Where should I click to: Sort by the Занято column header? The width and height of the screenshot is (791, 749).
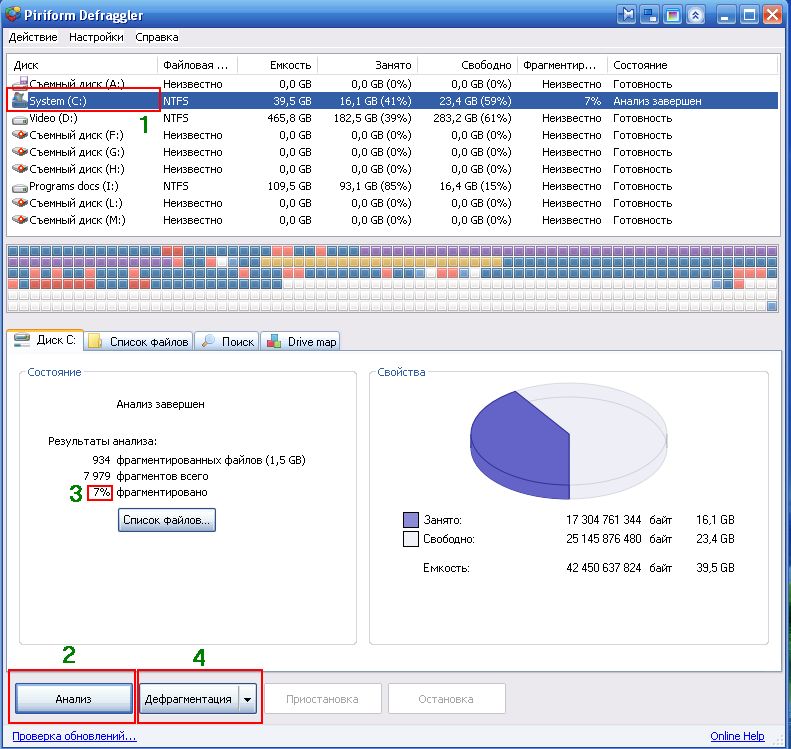click(367, 65)
